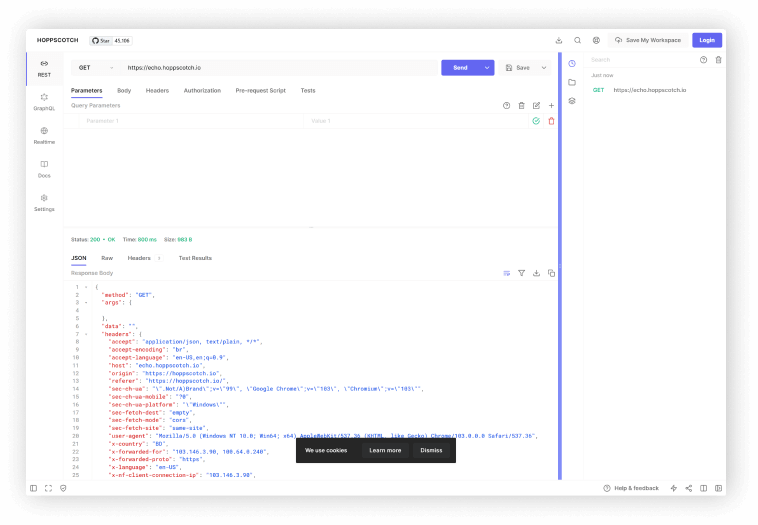Click the query parameters help icon
The width and height of the screenshot is (758, 525).
tap(506, 105)
